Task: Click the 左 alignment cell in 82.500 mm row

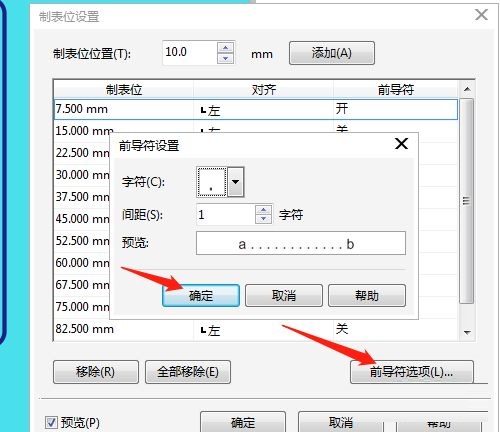Action: point(263,330)
